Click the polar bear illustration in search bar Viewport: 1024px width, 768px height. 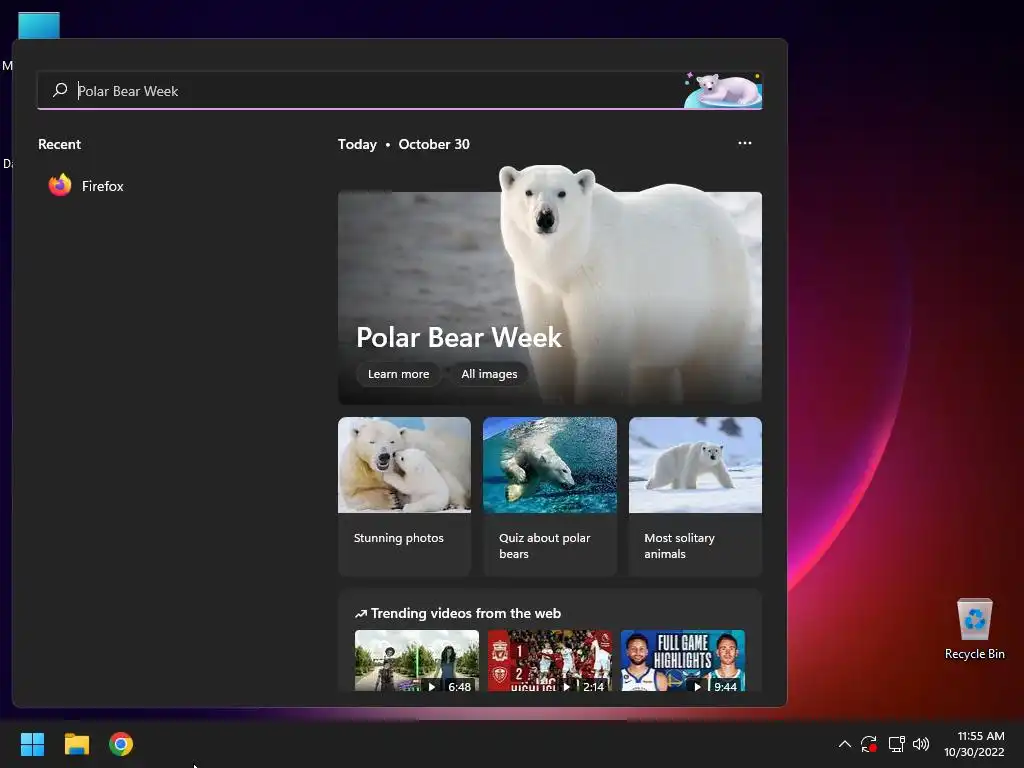tap(723, 90)
